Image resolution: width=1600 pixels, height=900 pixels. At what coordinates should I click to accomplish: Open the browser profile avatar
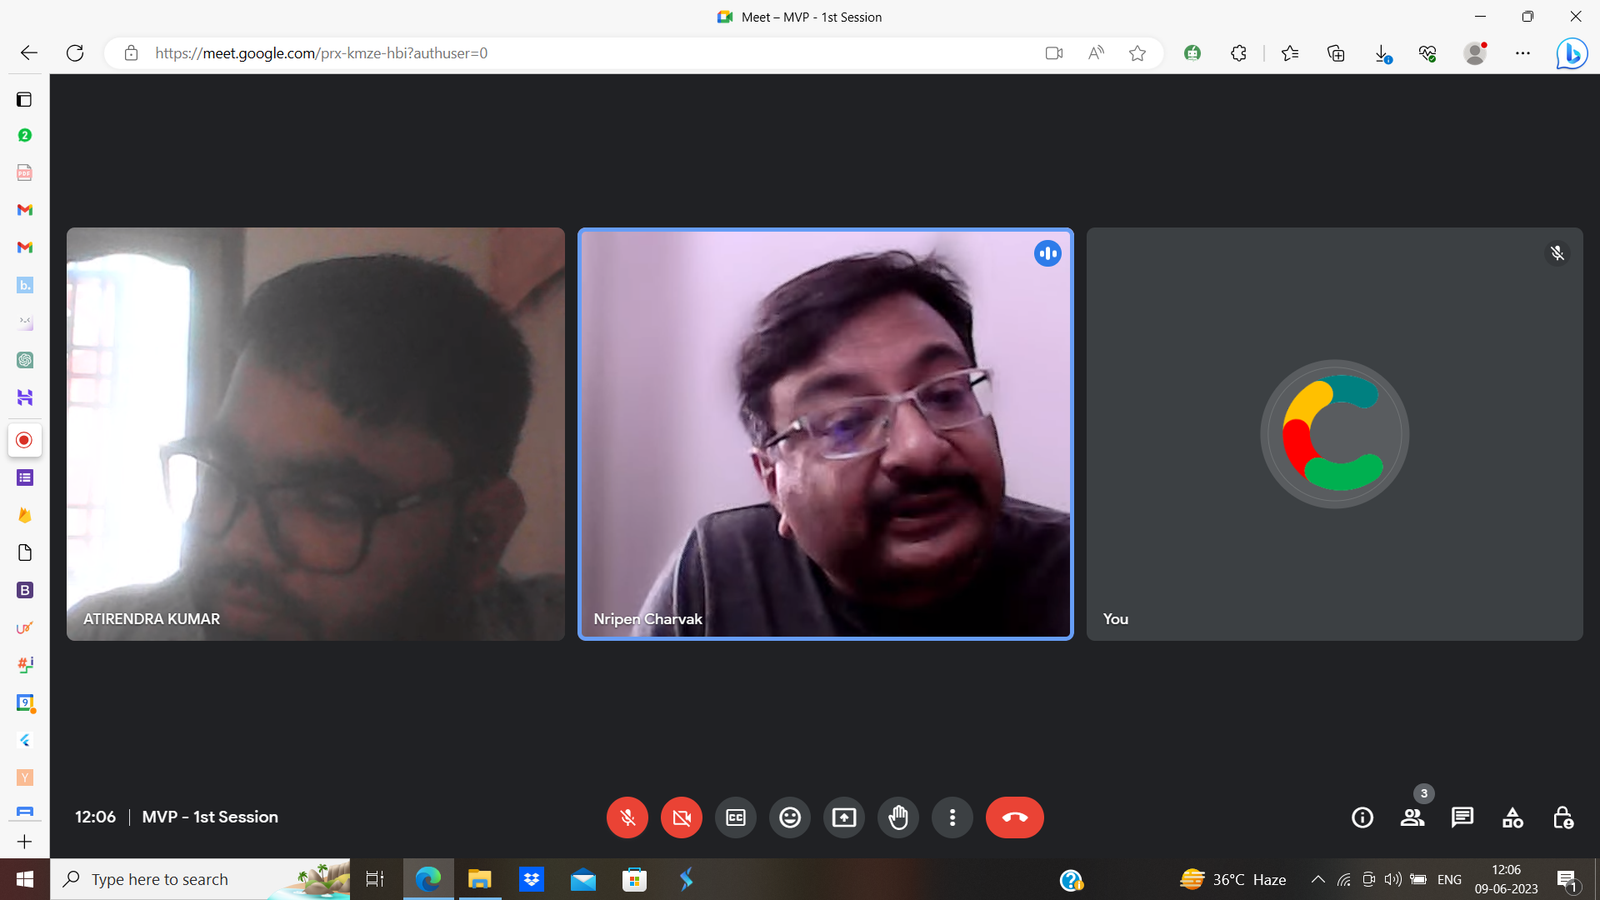coord(1475,53)
